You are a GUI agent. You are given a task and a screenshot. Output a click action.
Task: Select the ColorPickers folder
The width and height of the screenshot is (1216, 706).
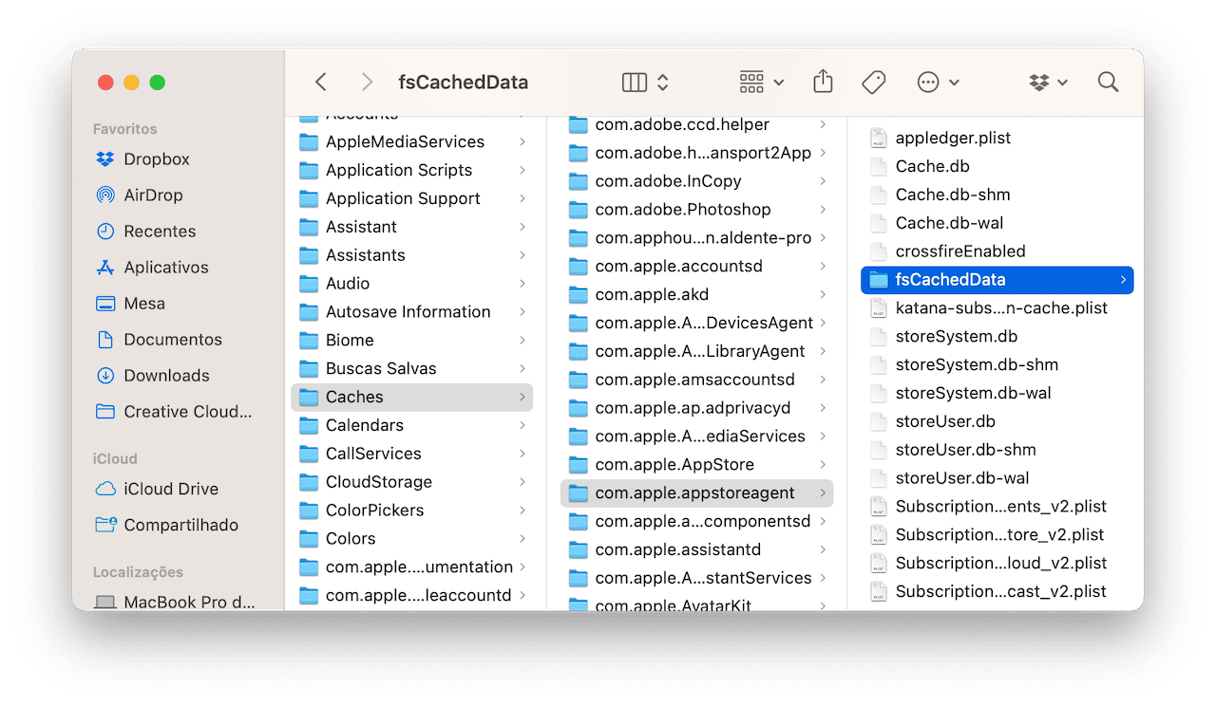point(412,510)
